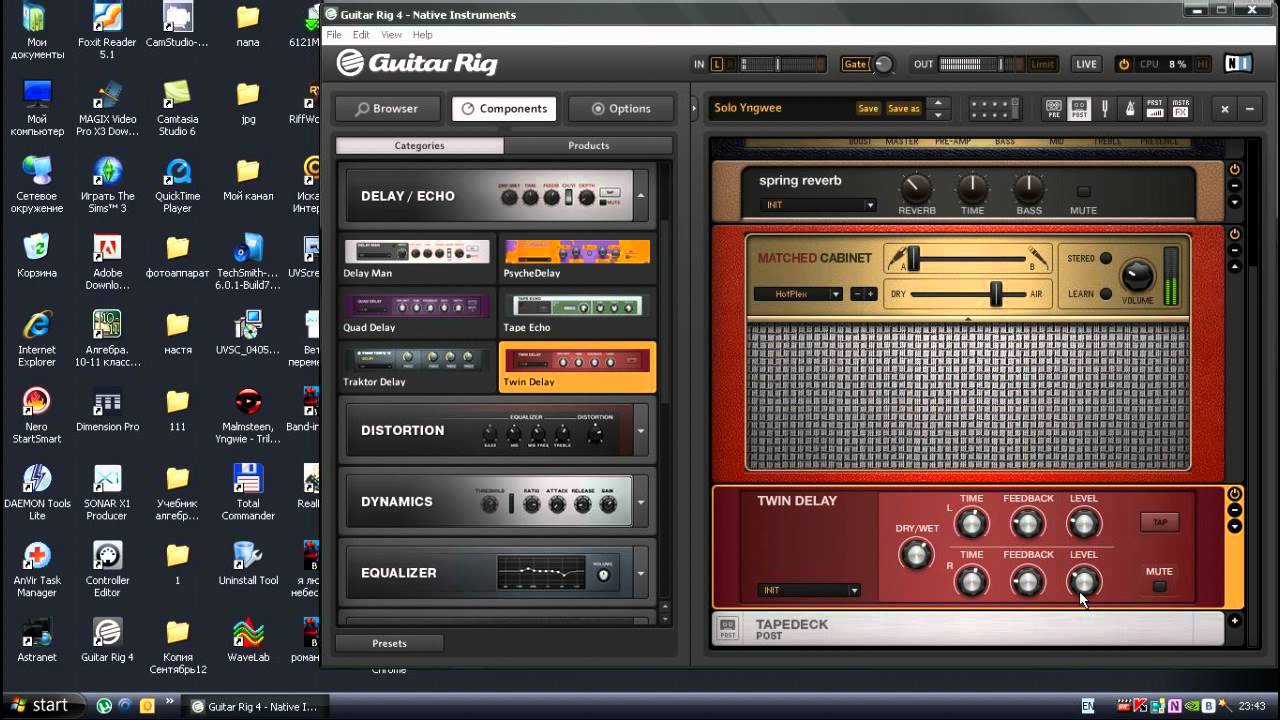Viewport: 1280px width, 720px height.
Task: Toggle the audio engine power button
Action: click(x=1123, y=64)
